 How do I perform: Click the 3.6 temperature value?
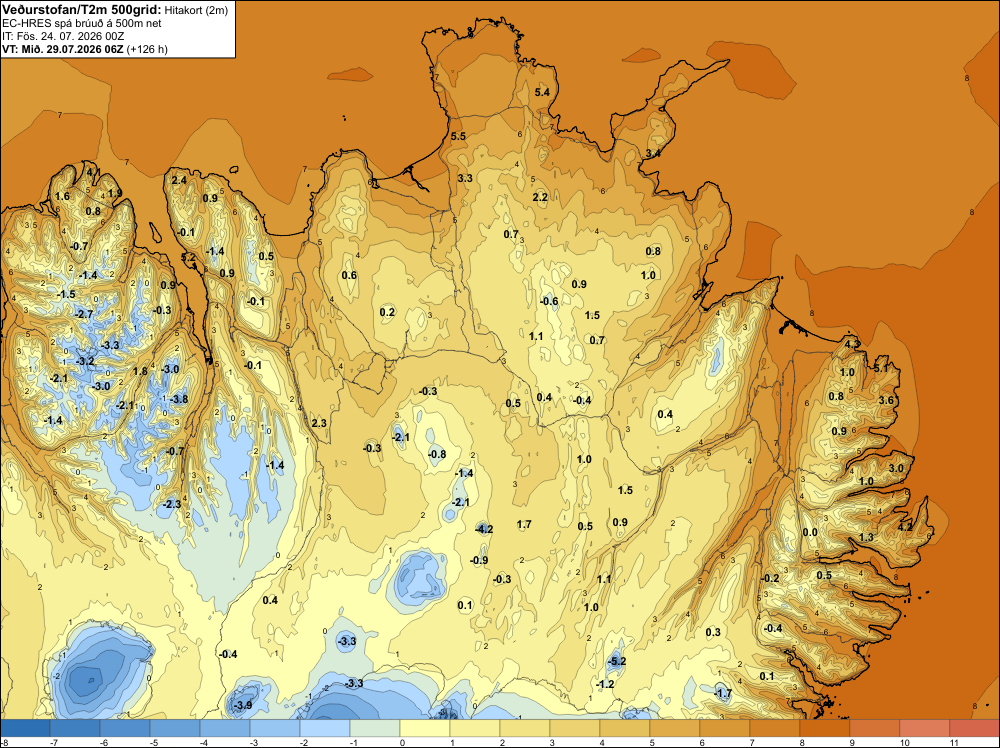886,400
